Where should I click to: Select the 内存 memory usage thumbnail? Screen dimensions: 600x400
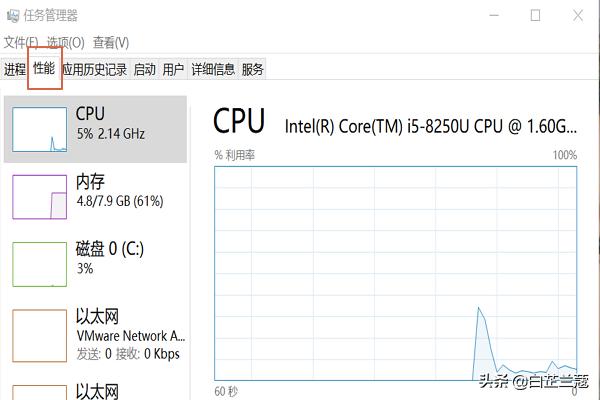pos(39,197)
